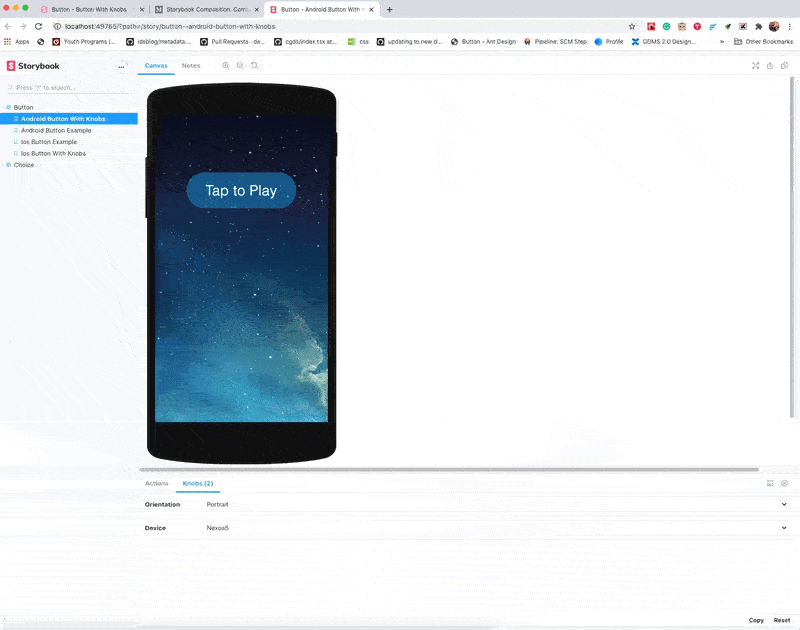Open the Pipeline: SCM Step bookmark
The height and width of the screenshot is (630, 800).
click(556, 42)
